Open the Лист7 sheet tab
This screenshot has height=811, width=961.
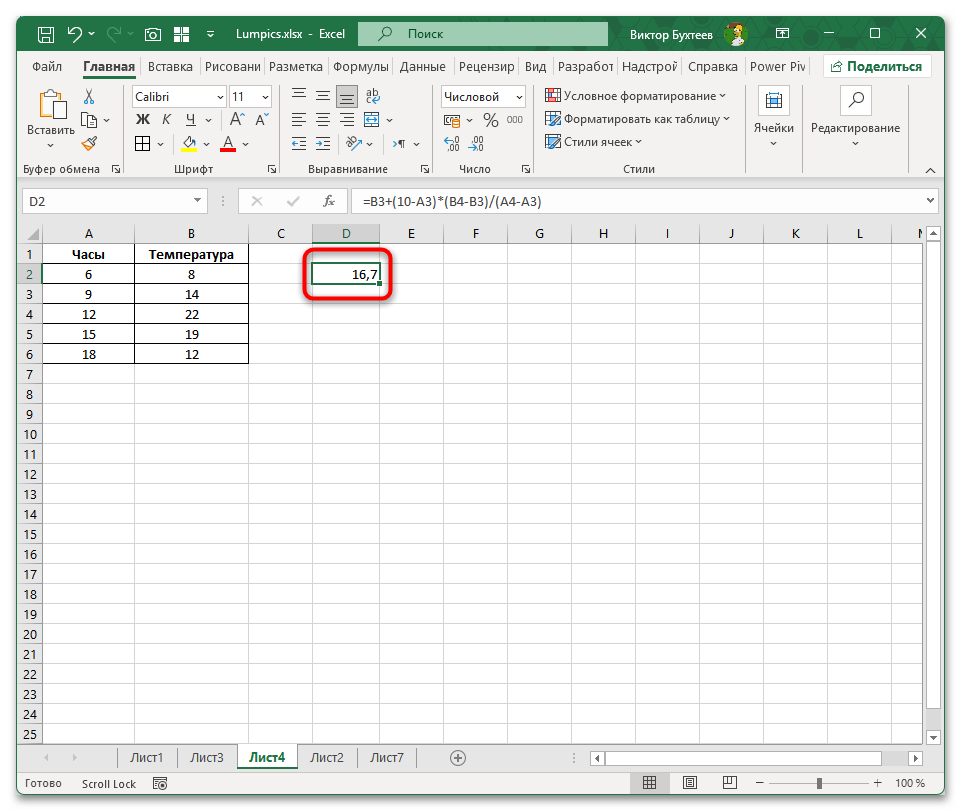pyautogui.click(x=387, y=758)
